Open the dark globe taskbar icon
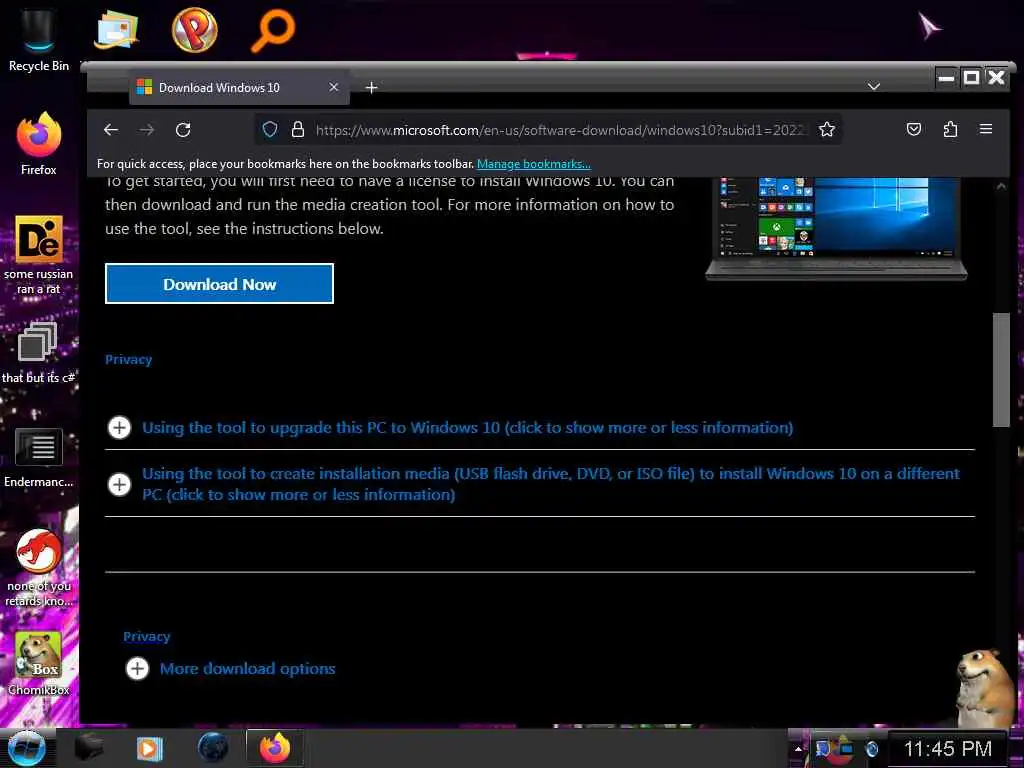Viewport: 1024px width, 768px height. pos(214,748)
